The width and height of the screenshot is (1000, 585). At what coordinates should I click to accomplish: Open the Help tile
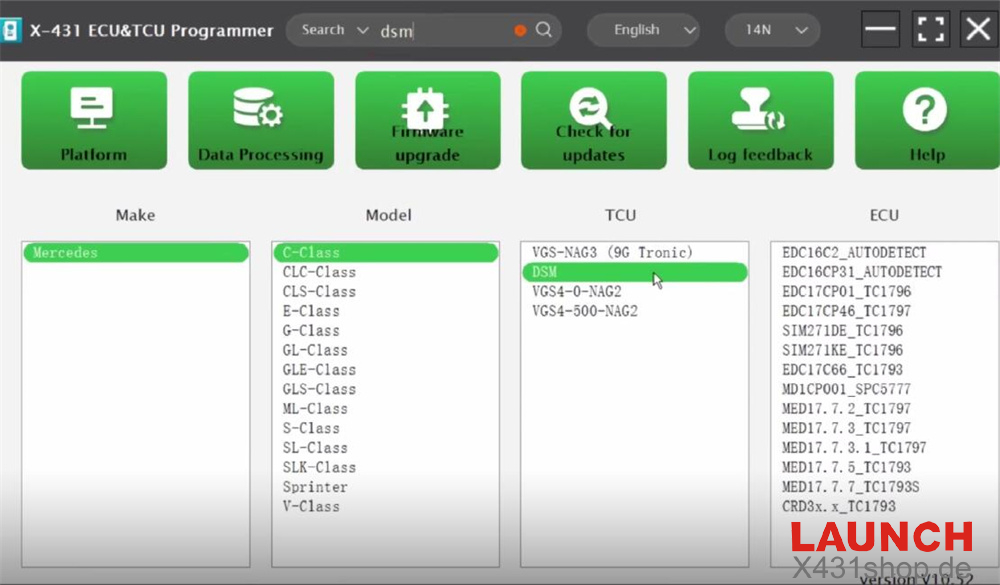[926, 120]
